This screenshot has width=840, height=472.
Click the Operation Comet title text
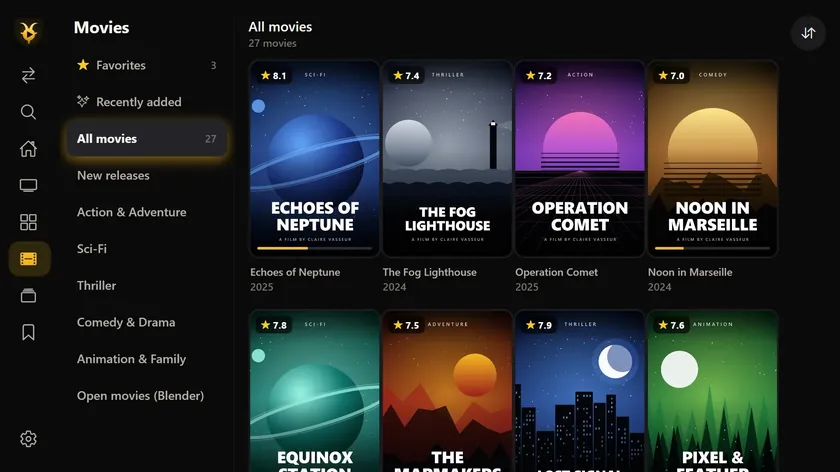click(x=557, y=272)
